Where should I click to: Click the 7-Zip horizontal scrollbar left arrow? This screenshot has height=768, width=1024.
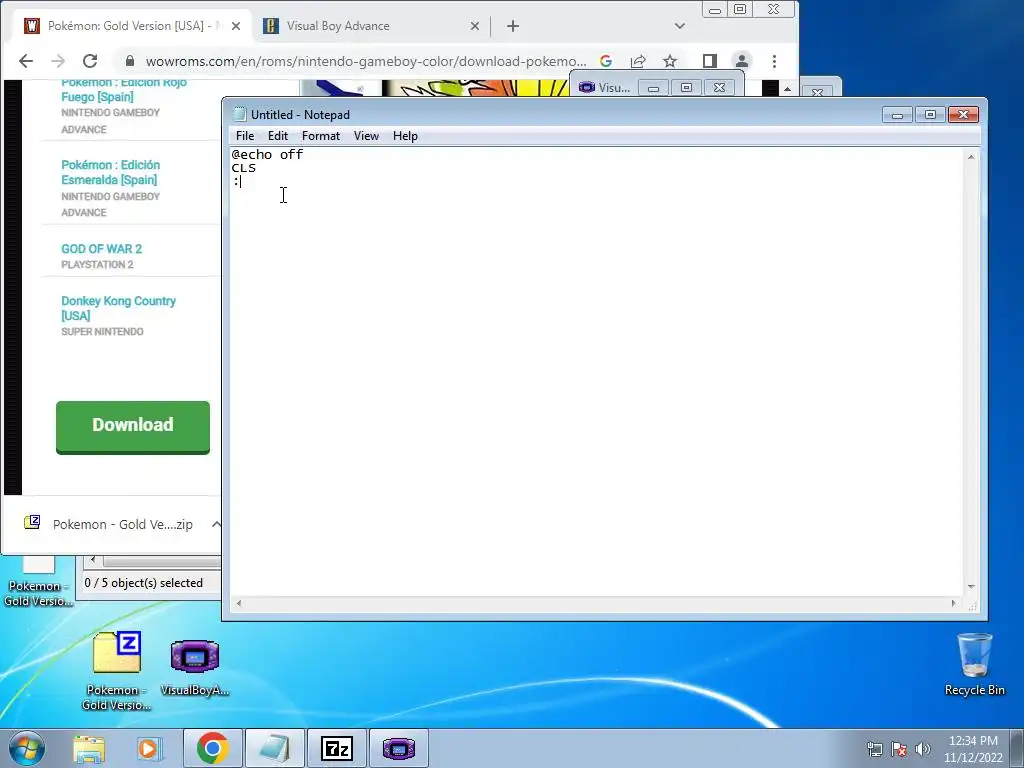pos(93,560)
